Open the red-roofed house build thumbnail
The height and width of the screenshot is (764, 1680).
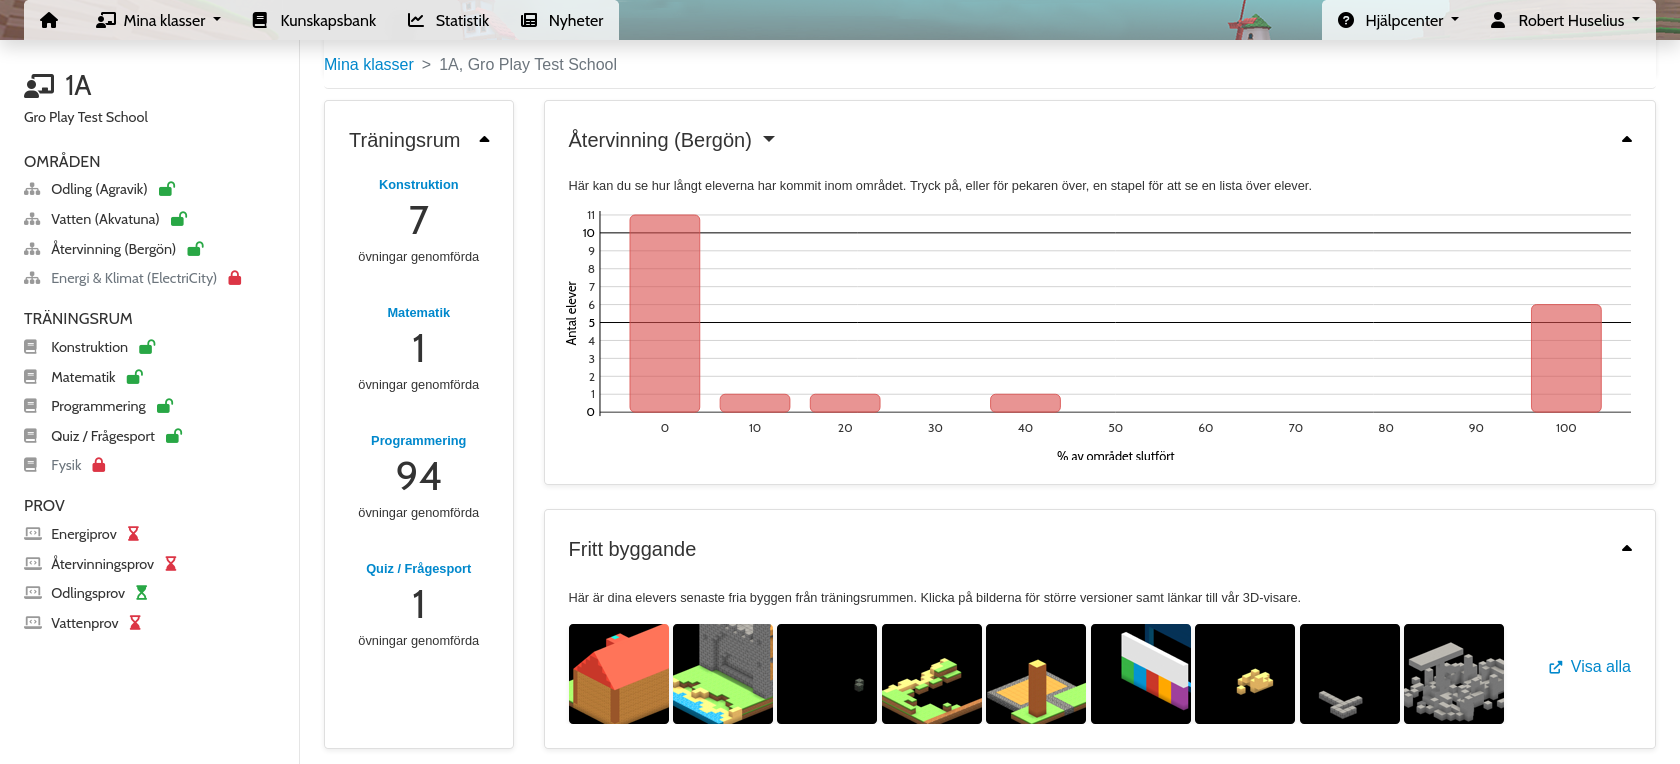click(x=619, y=674)
